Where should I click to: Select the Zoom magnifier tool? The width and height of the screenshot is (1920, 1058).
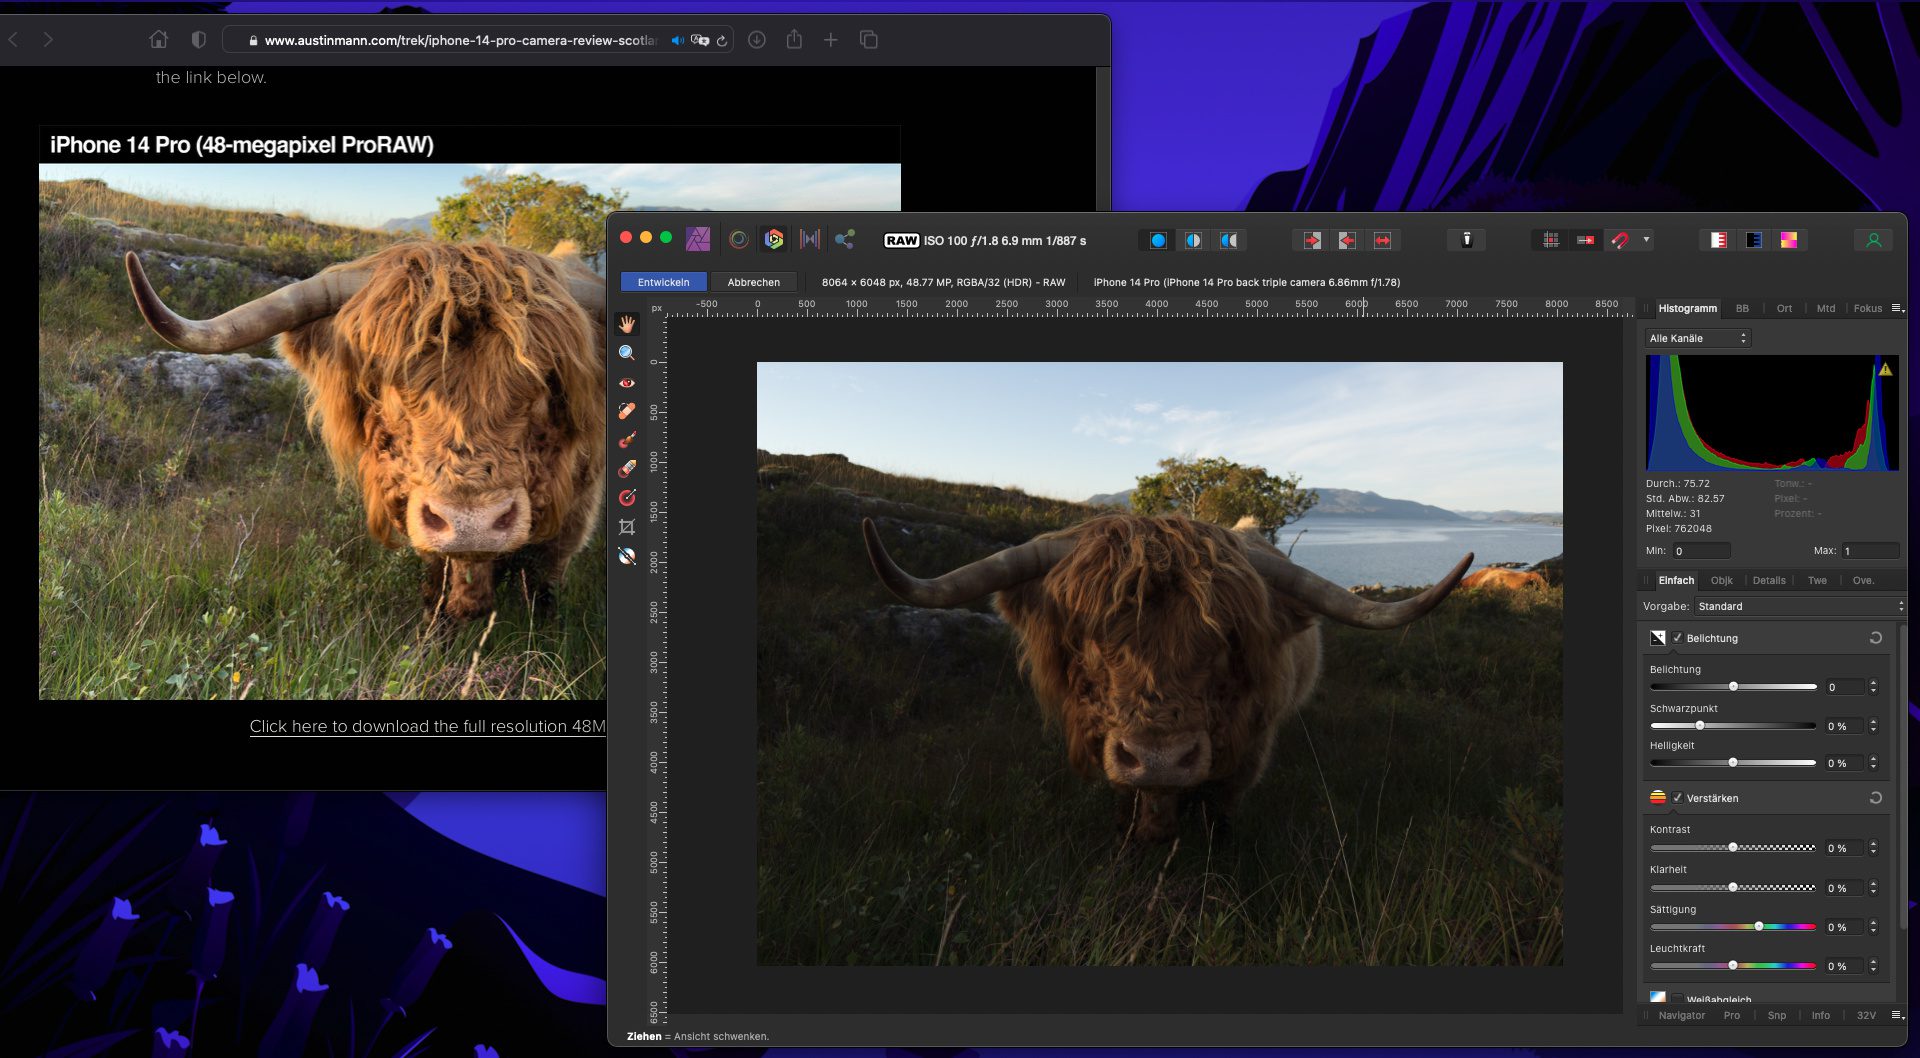[627, 353]
